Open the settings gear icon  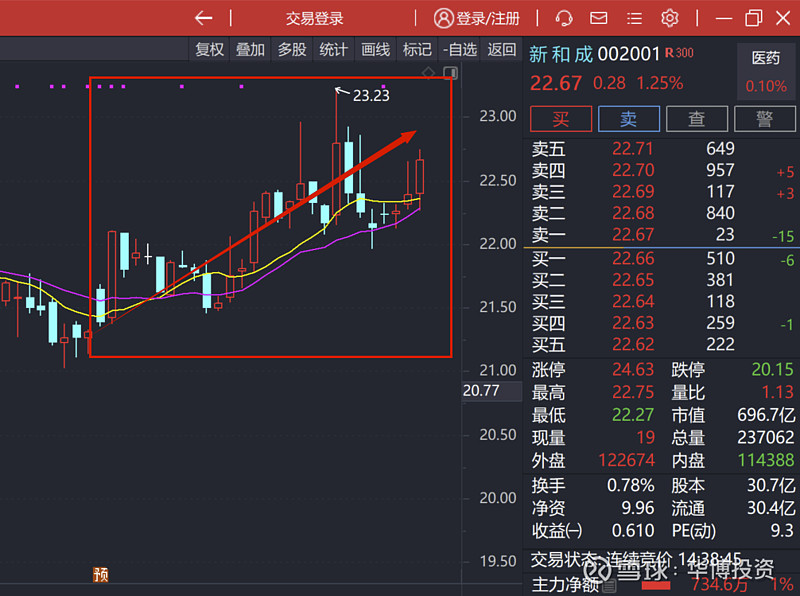[x=669, y=18]
